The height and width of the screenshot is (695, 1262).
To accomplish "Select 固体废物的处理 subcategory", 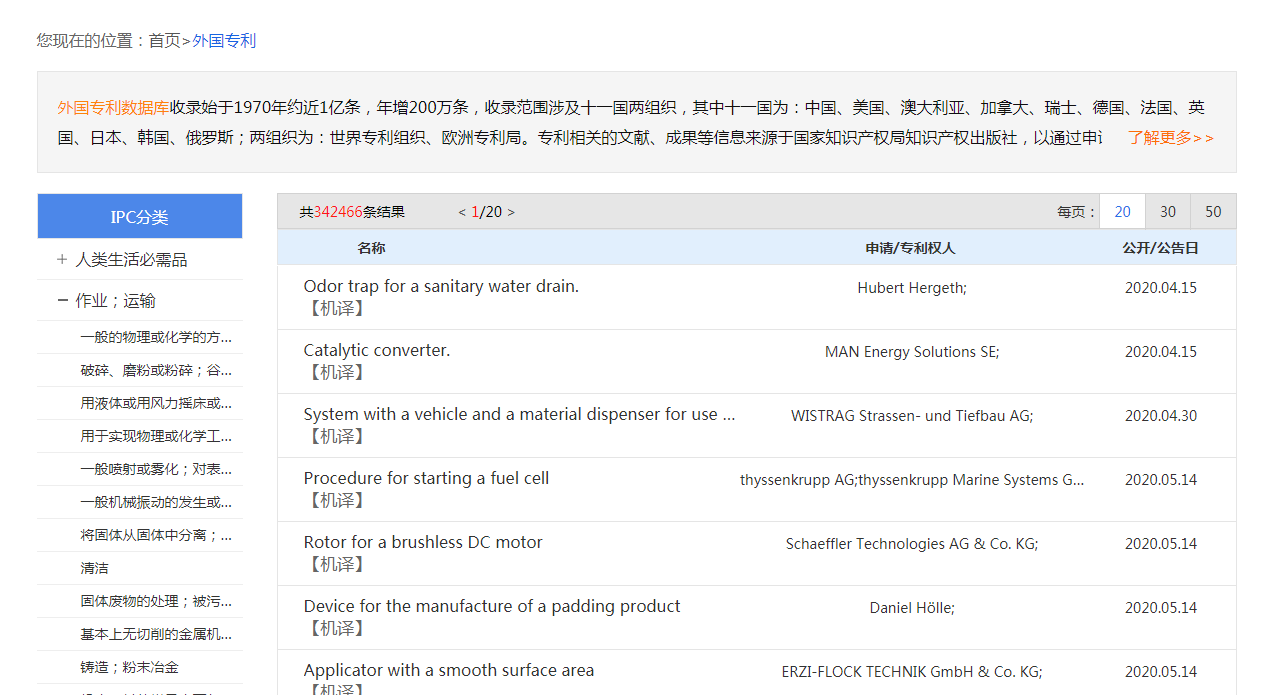I will pyautogui.click(x=156, y=601).
